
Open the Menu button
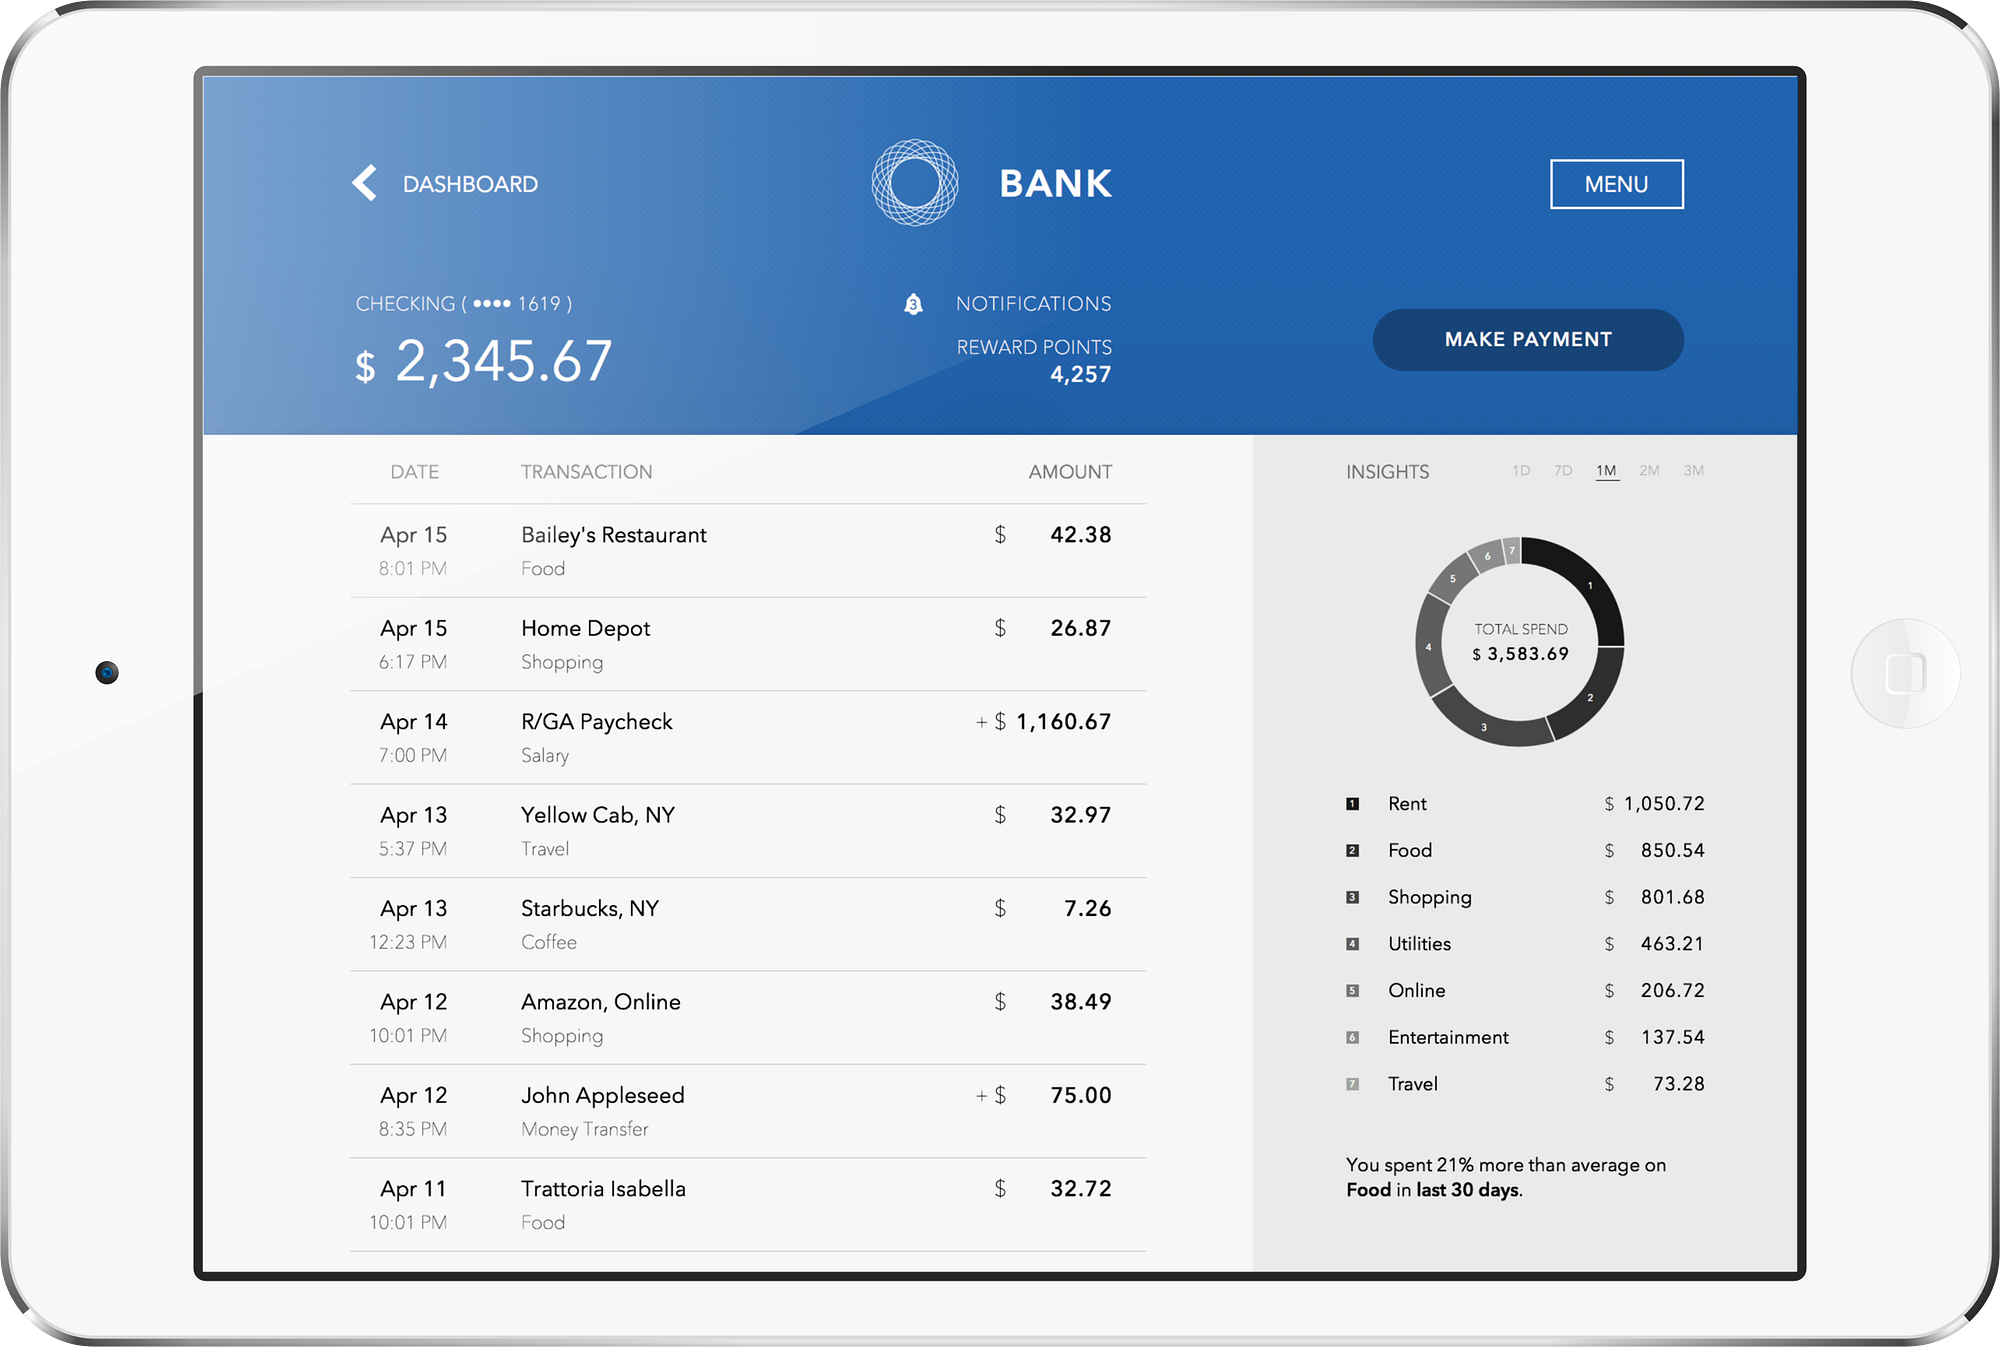pyautogui.click(x=1616, y=184)
